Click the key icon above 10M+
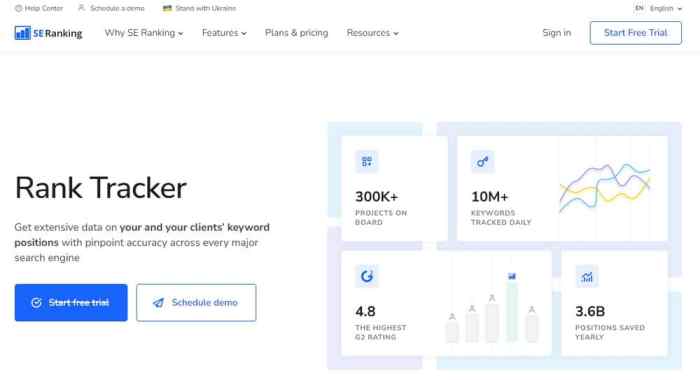The image size is (700, 380). click(x=482, y=161)
